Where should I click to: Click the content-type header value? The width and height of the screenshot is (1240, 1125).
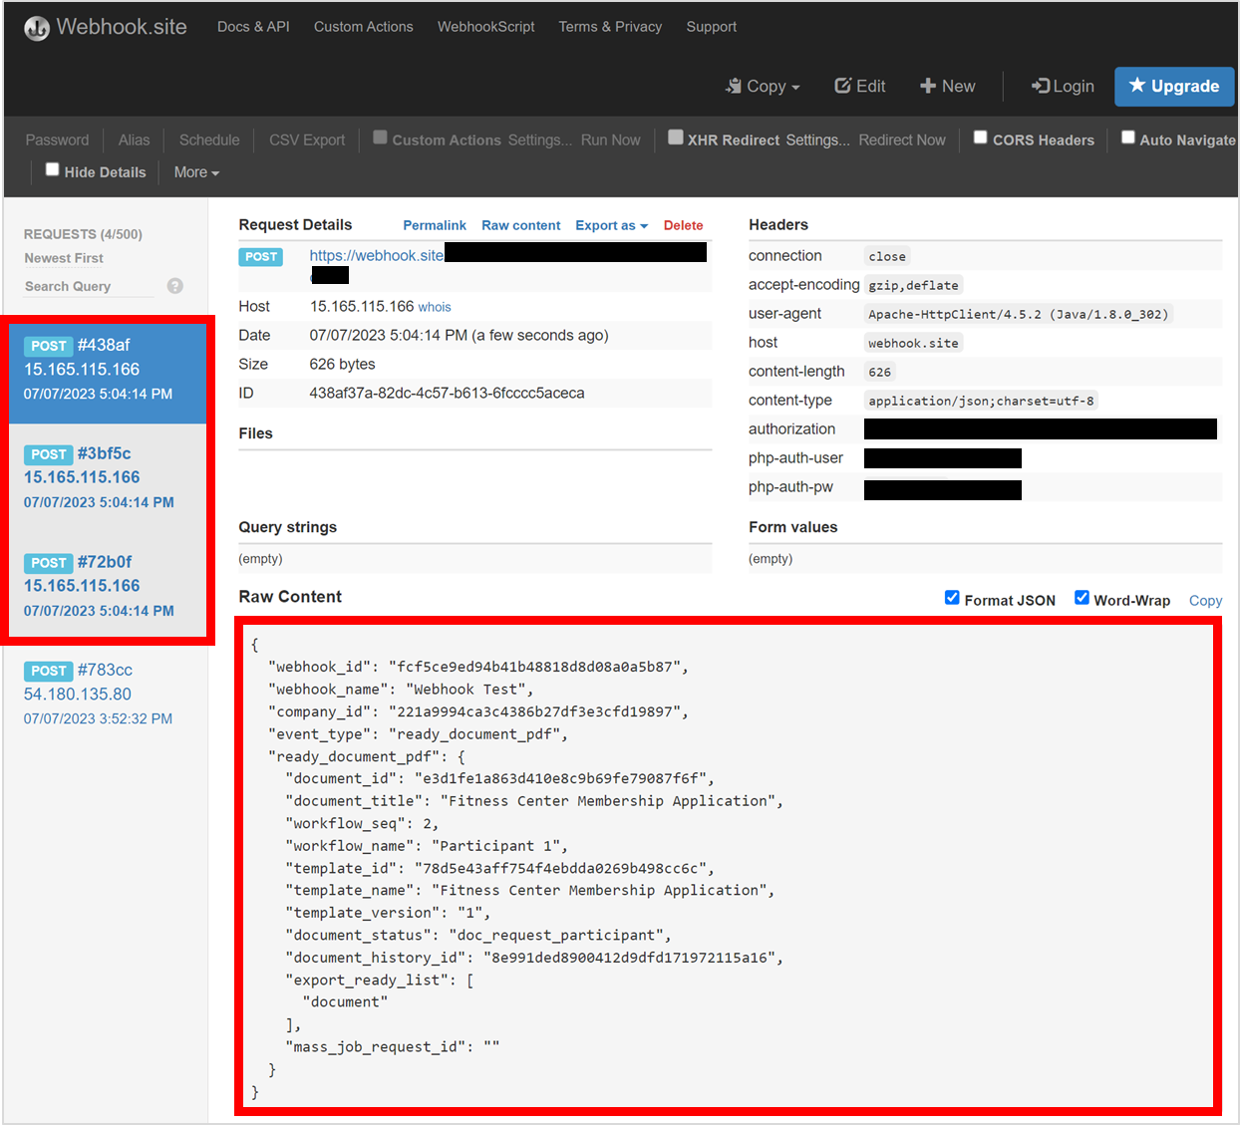tap(981, 401)
